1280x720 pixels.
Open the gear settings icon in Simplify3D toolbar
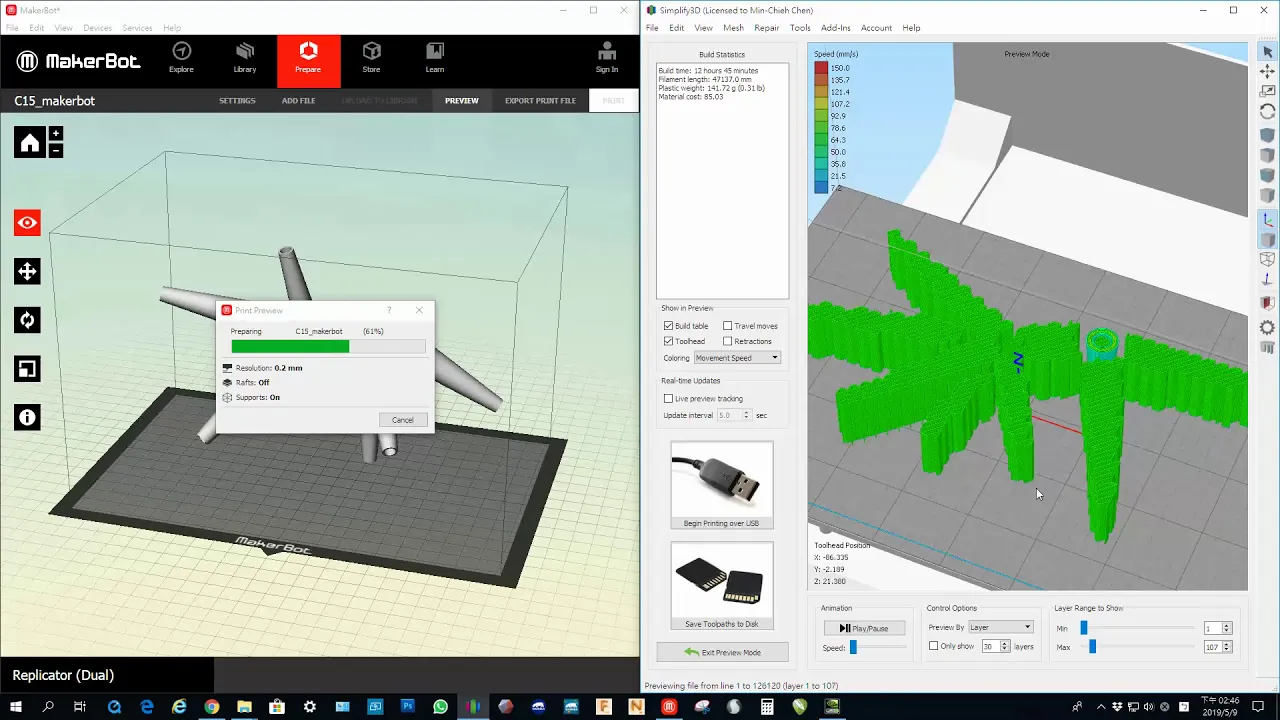(x=1267, y=327)
